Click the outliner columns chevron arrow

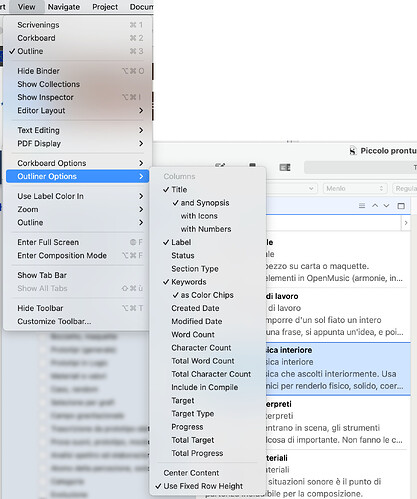click(x=406, y=223)
